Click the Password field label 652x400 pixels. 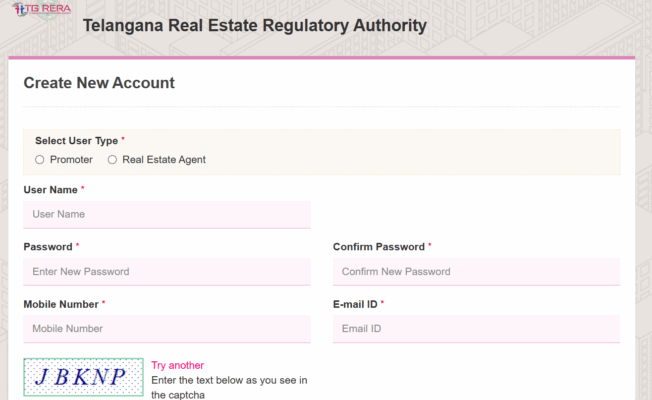[x=48, y=246]
